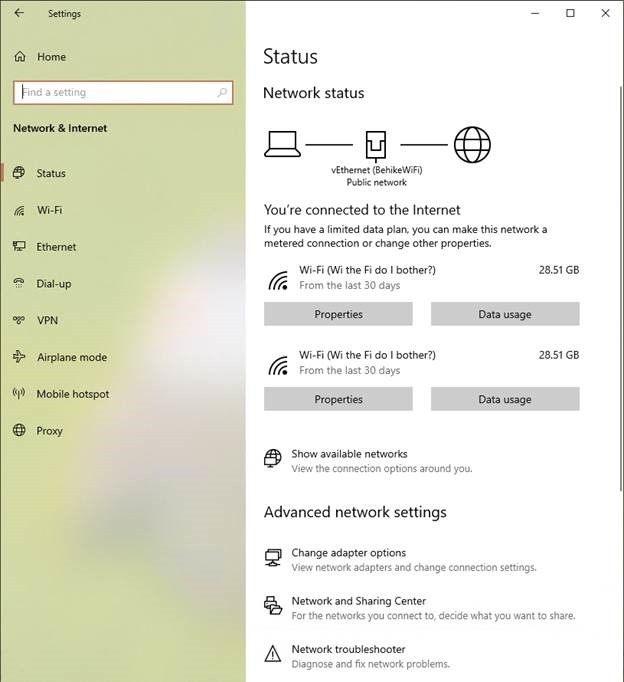The width and height of the screenshot is (624, 682).
Task: Open Show available networks
Action: [349, 454]
